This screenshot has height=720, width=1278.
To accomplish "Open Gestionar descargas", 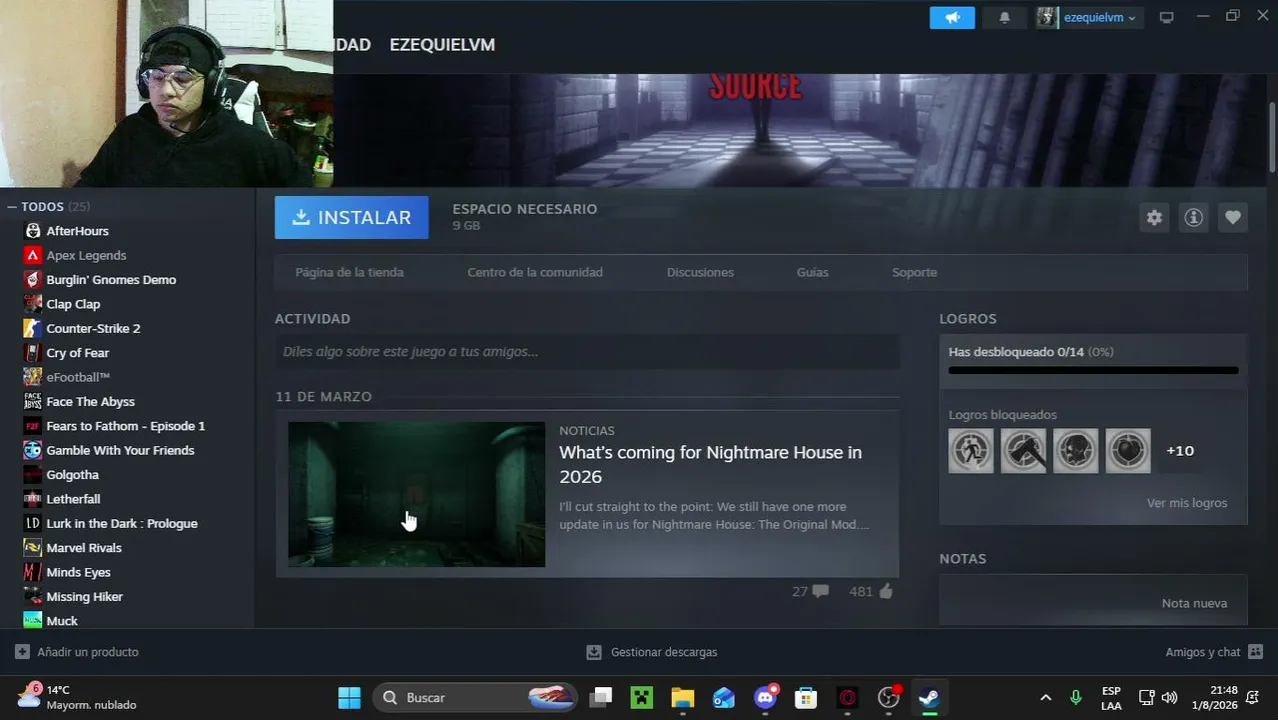I will 651,652.
